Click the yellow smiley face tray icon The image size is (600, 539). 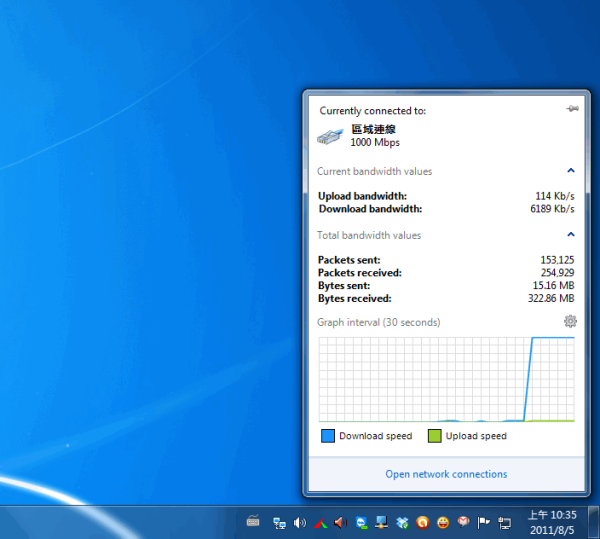click(x=443, y=522)
